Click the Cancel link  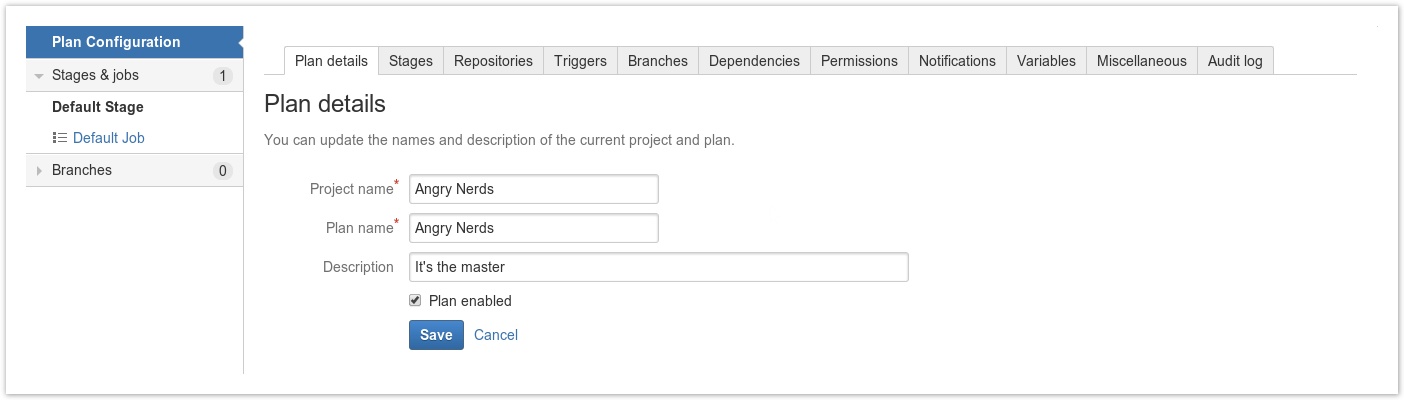pos(496,335)
